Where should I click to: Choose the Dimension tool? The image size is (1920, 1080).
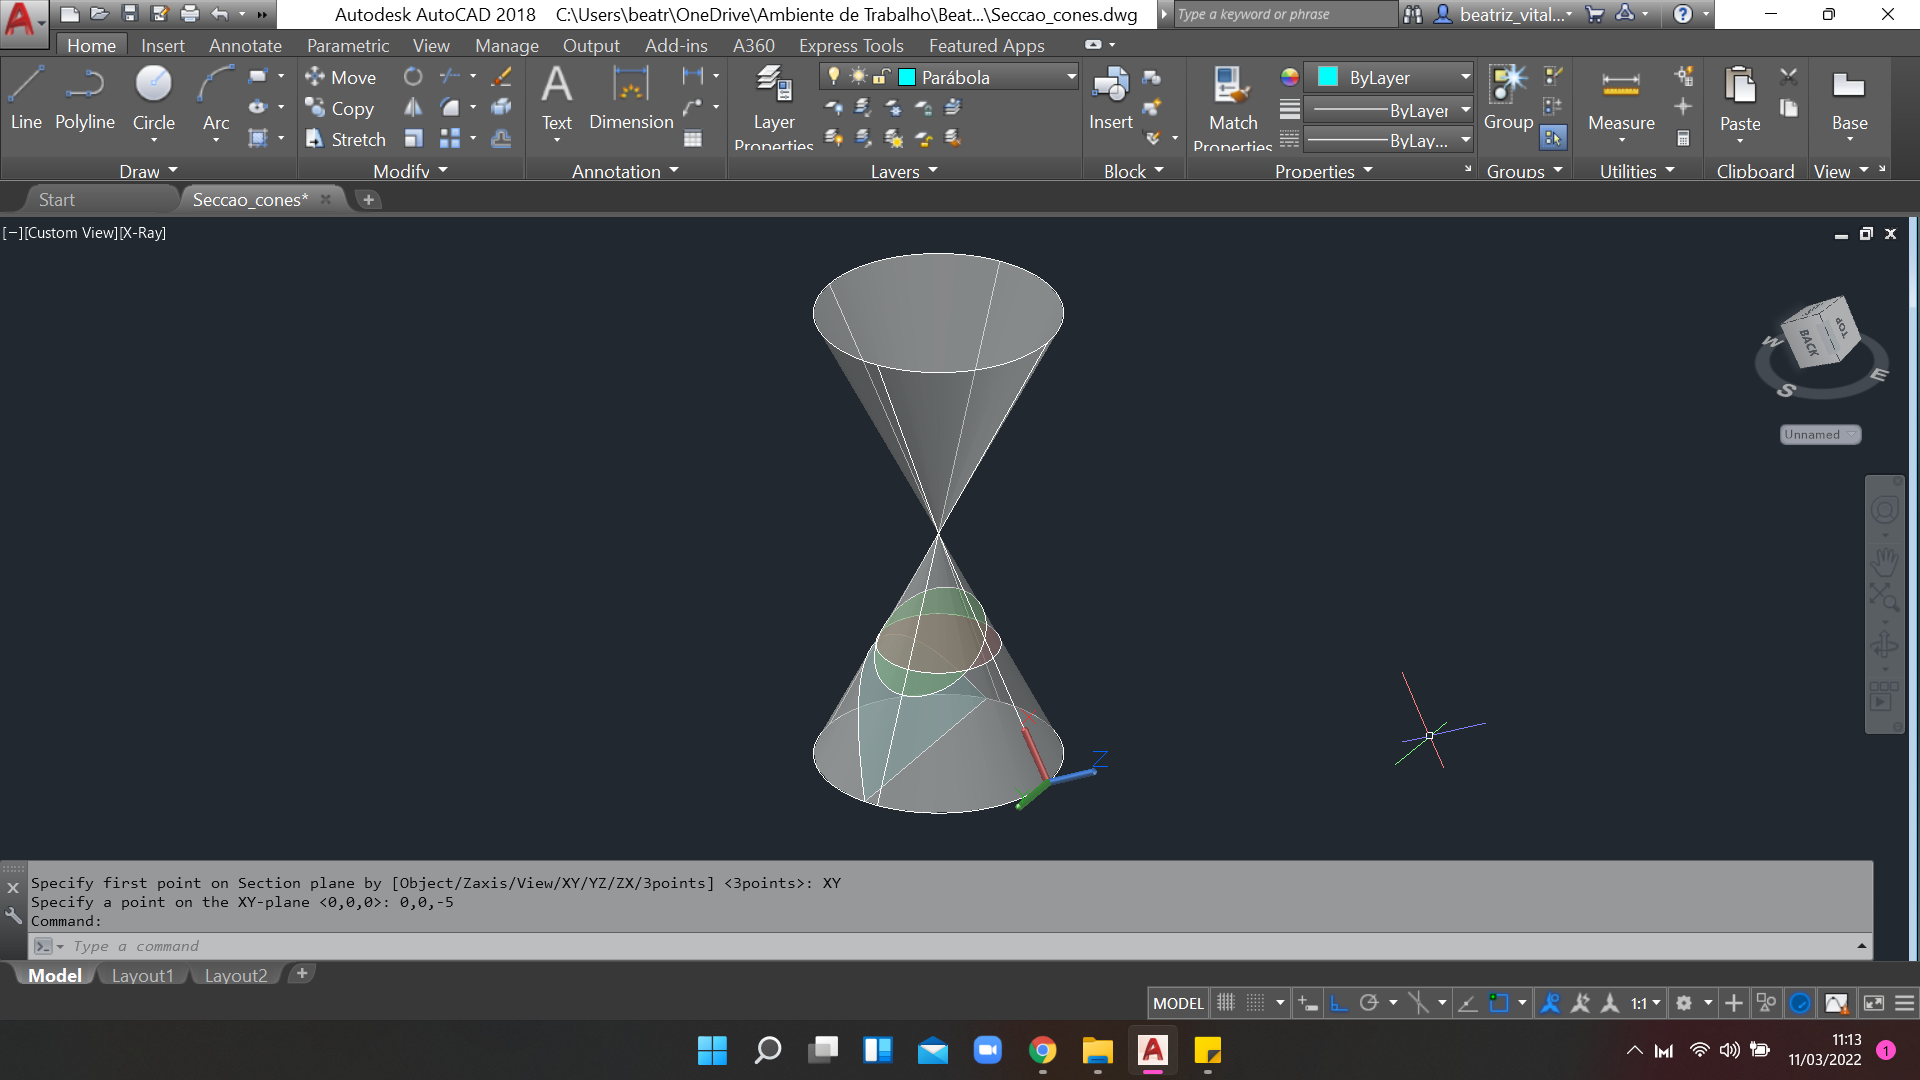tap(631, 98)
